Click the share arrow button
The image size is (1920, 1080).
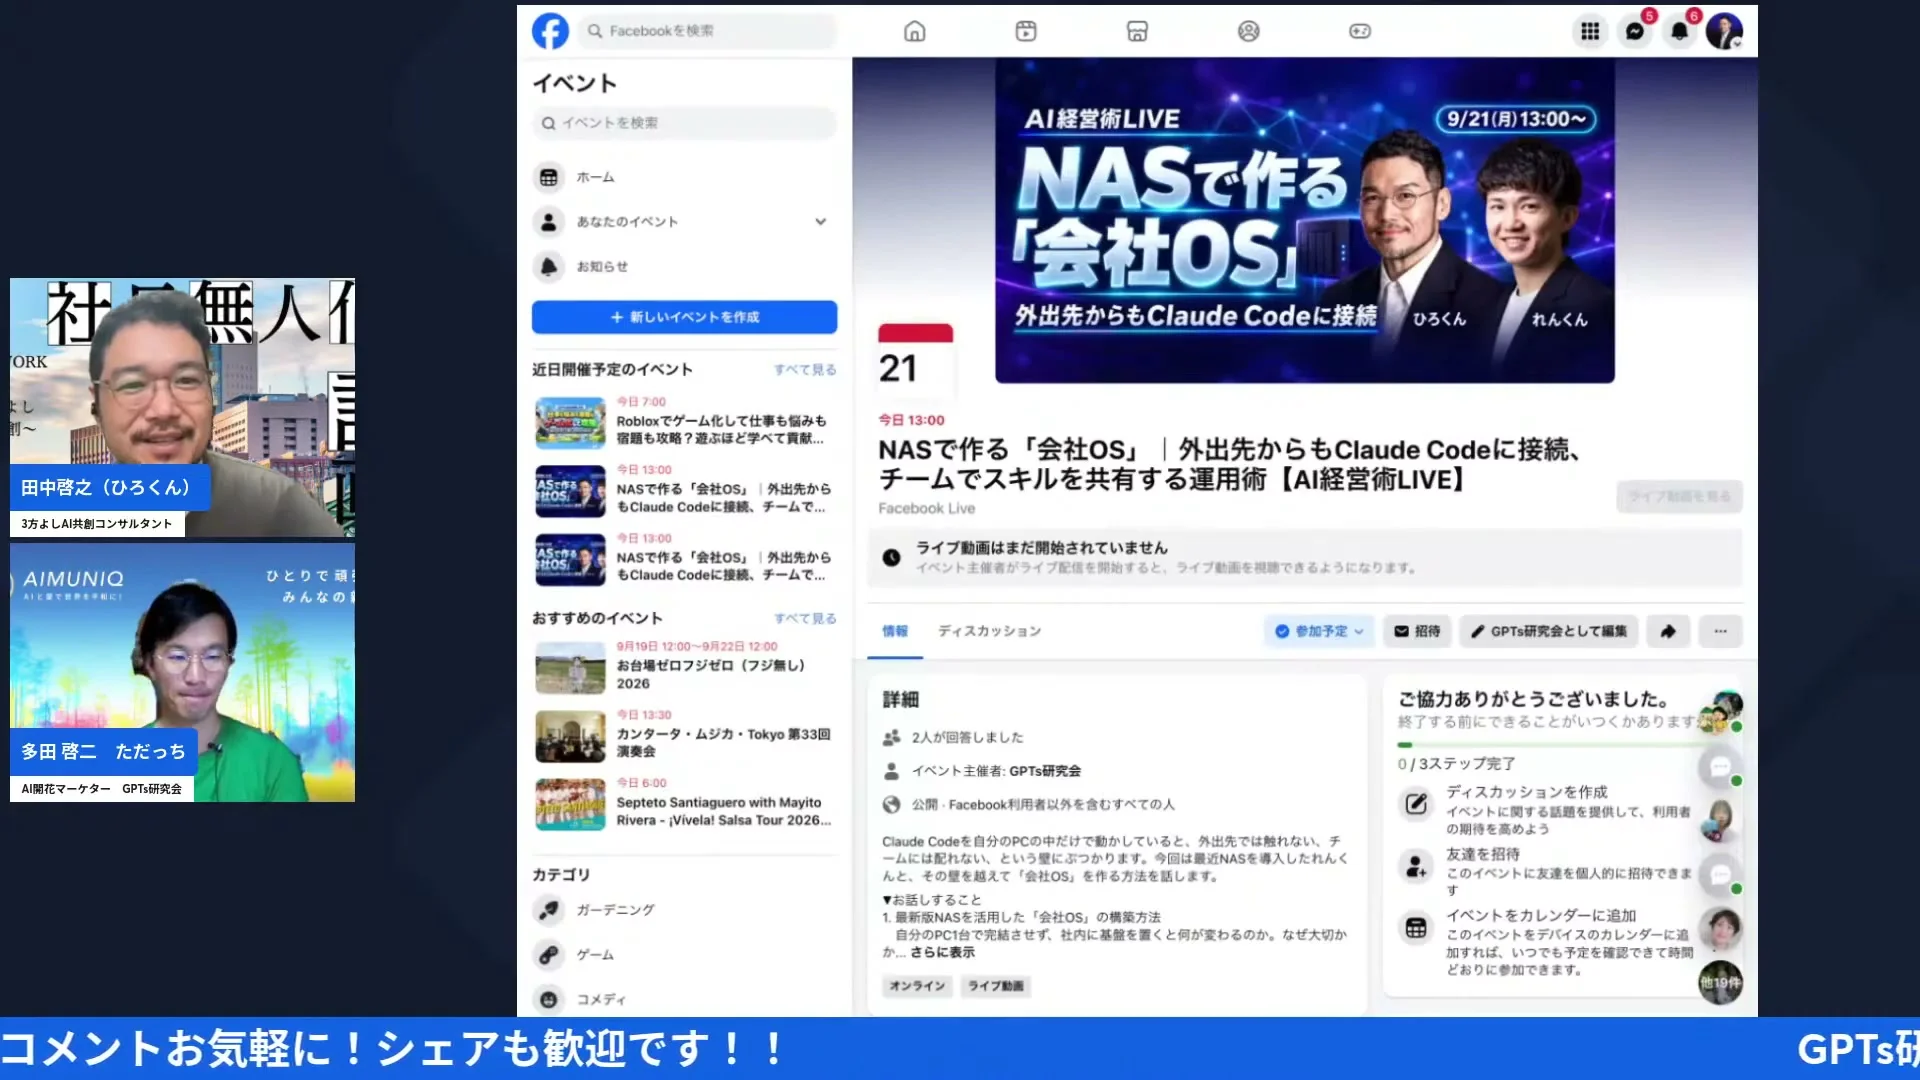(1668, 632)
